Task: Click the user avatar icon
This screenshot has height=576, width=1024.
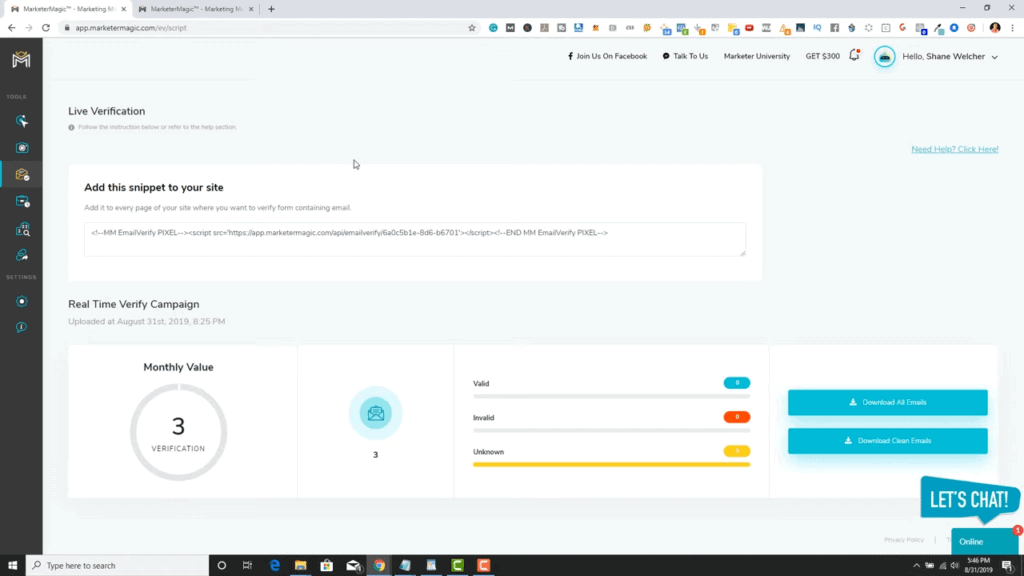Action: click(x=885, y=57)
